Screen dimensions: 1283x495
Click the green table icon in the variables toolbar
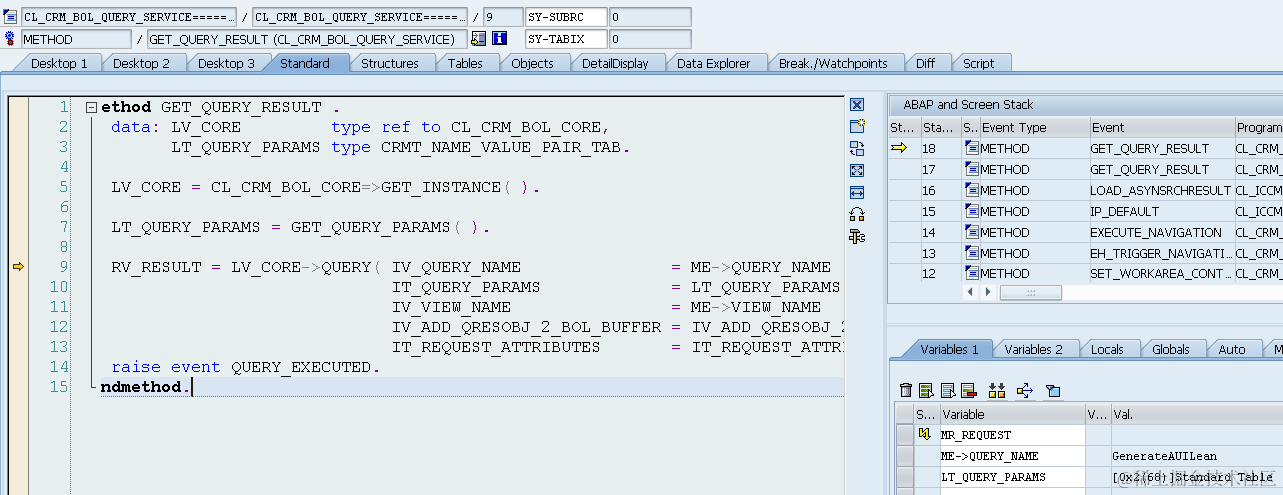(x=926, y=390)
